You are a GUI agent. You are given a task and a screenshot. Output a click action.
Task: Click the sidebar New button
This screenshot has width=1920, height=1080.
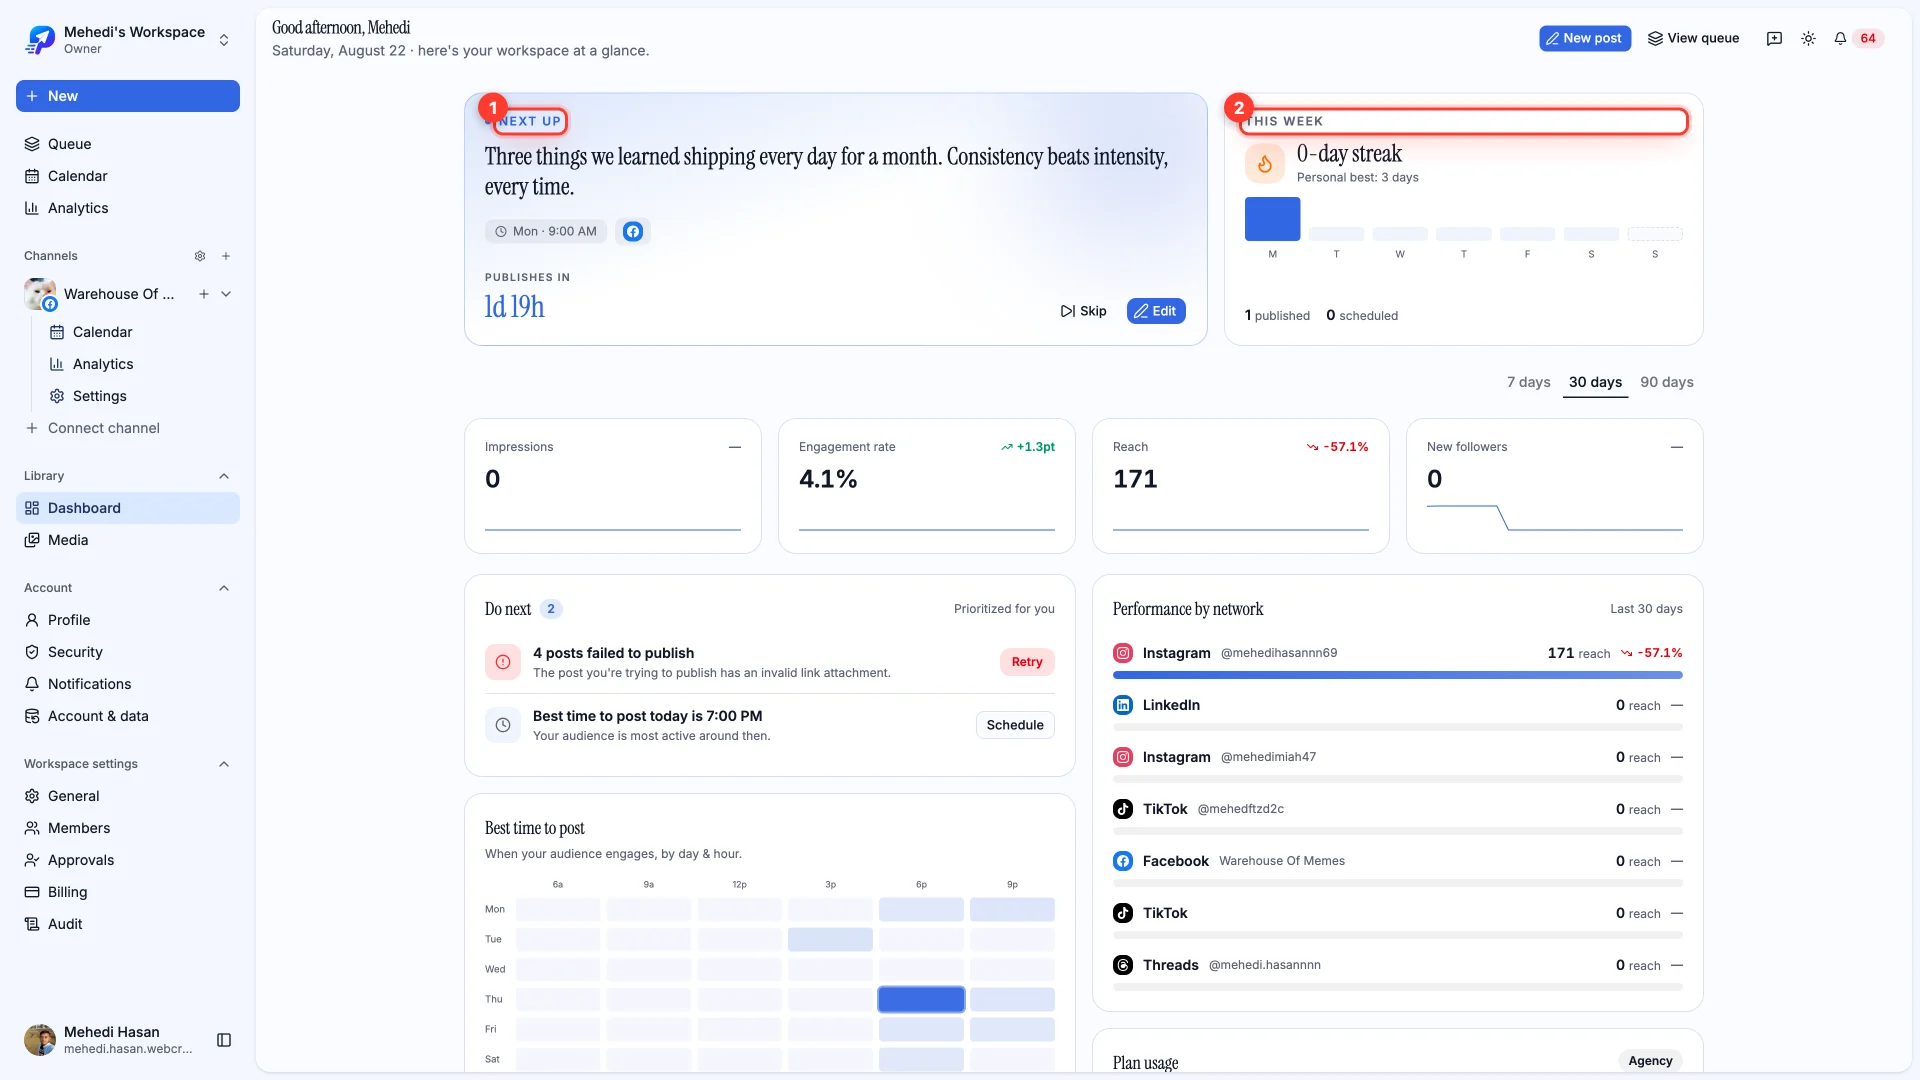128,96
